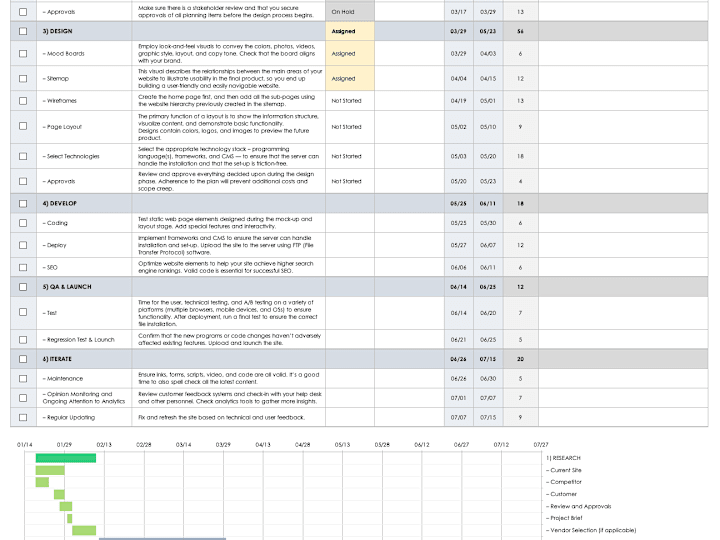Select the Deploy end date 06/07
Viewport: 720px width, 540px height.
click(x=488, y=245)
